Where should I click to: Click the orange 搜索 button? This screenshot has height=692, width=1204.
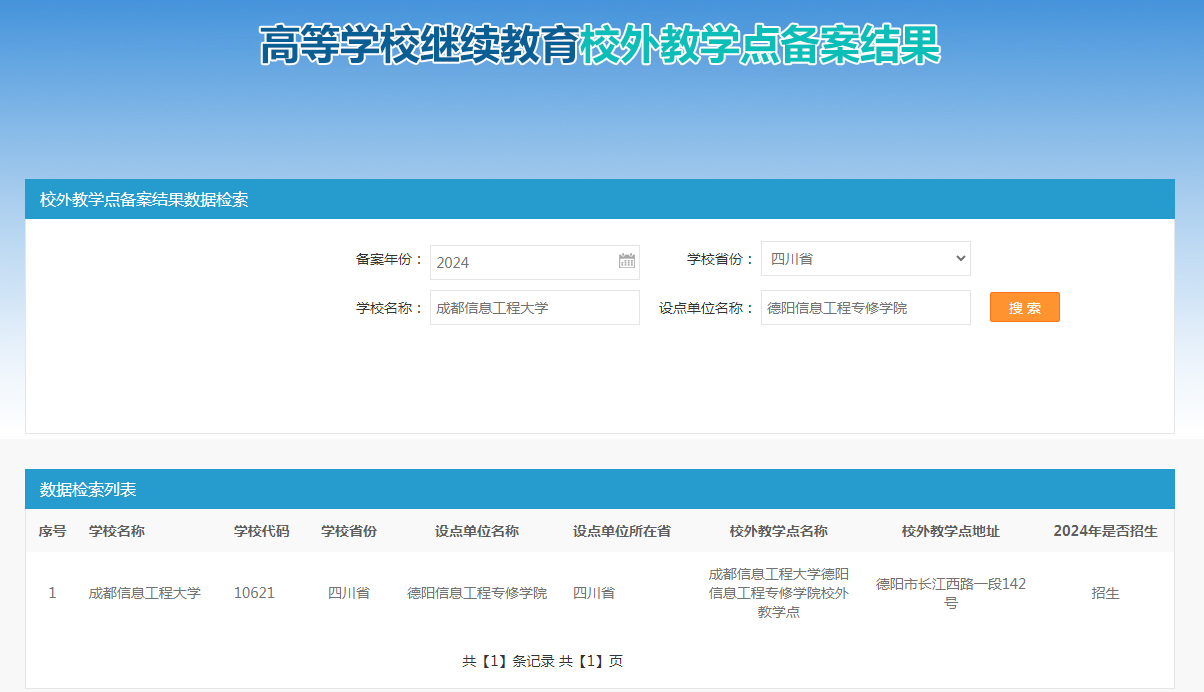(1024, 307)
